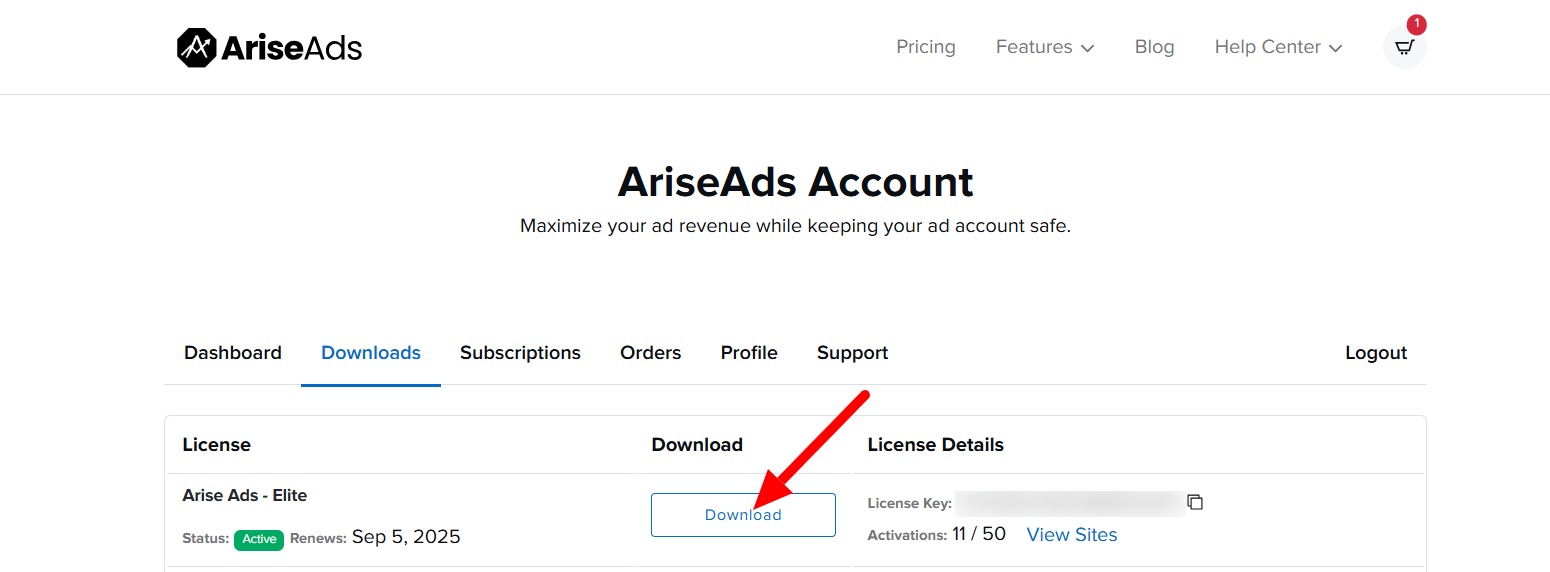Select the Downloads tab

pos(371,353)
